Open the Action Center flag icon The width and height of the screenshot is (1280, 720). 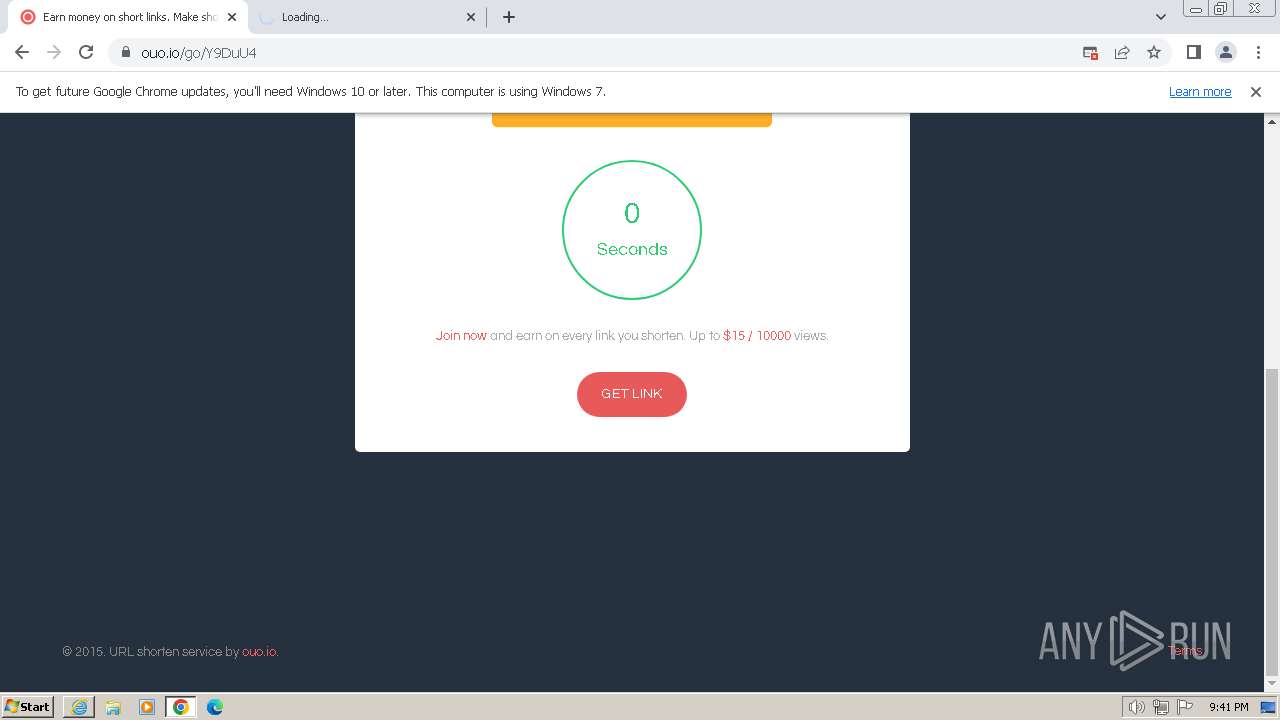pos(1186,707)
